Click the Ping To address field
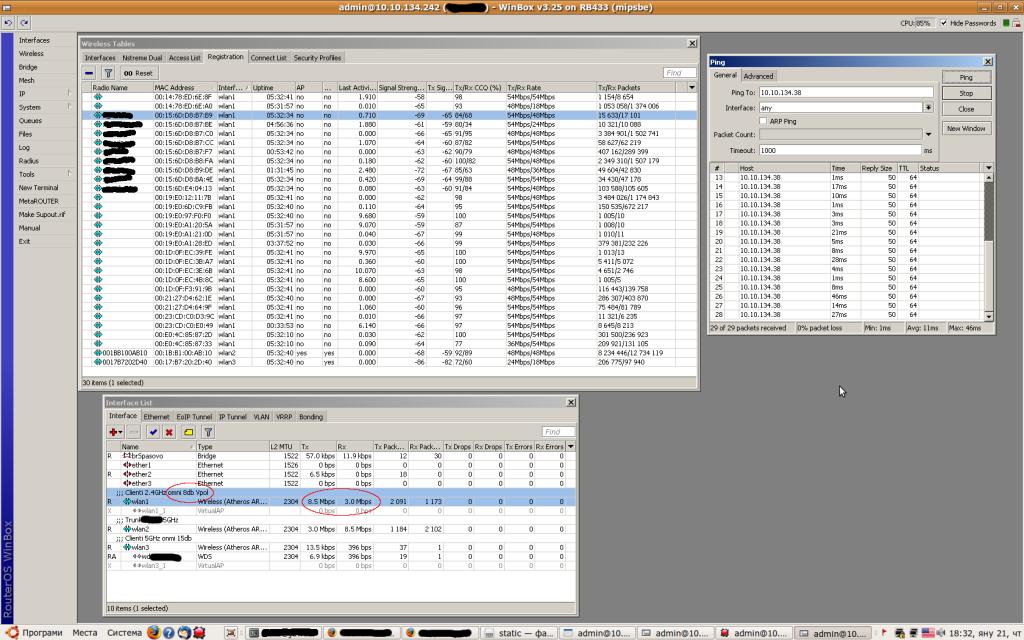 [846, 92]
